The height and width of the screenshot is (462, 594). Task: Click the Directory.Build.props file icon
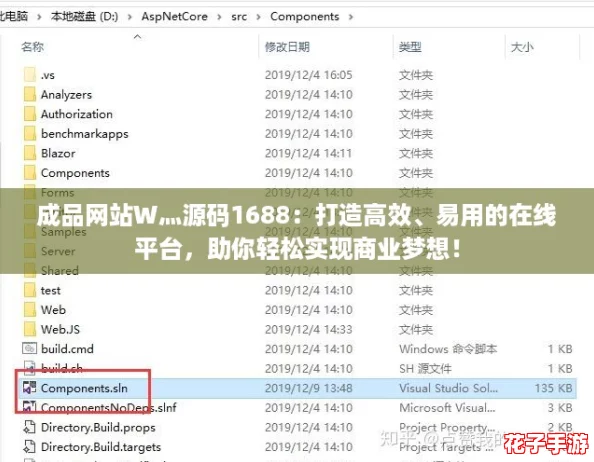coord(30,427)
